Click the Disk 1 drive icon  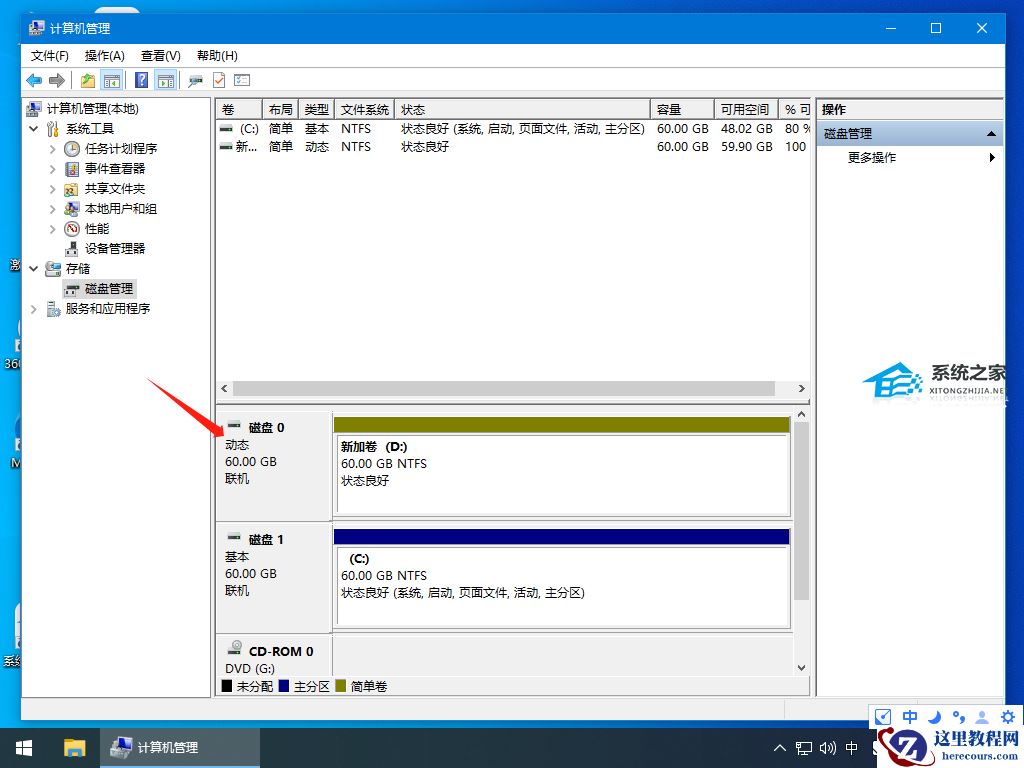tap(234, 537)
